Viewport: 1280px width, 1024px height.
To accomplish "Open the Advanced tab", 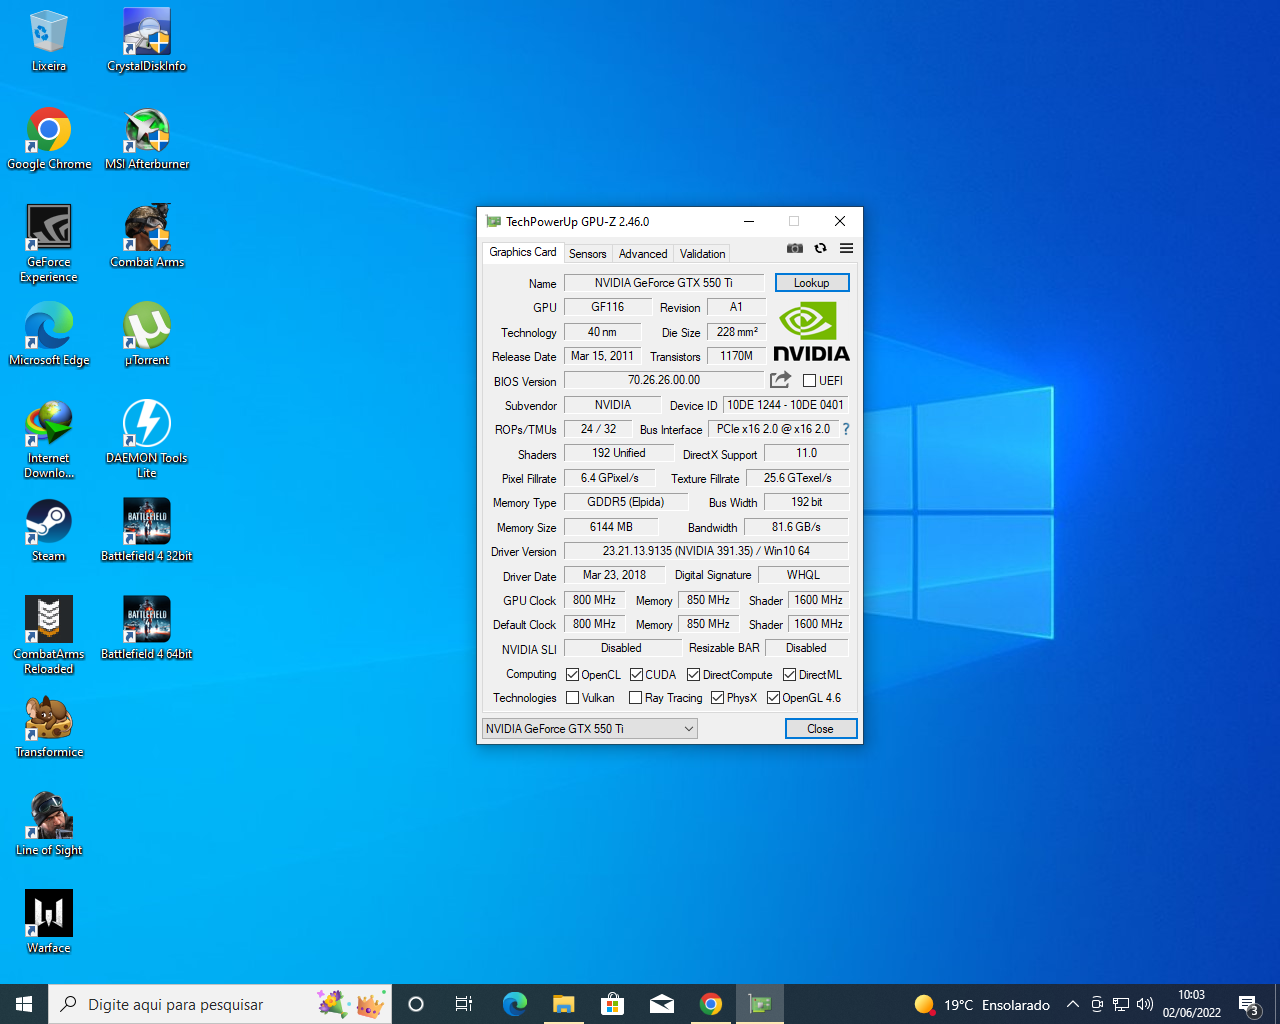I will [x=643, y=254].
